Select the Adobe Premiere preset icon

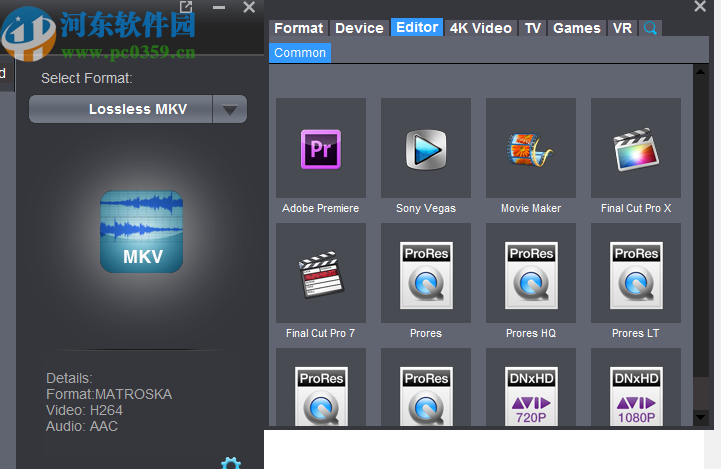coord(320,148)
